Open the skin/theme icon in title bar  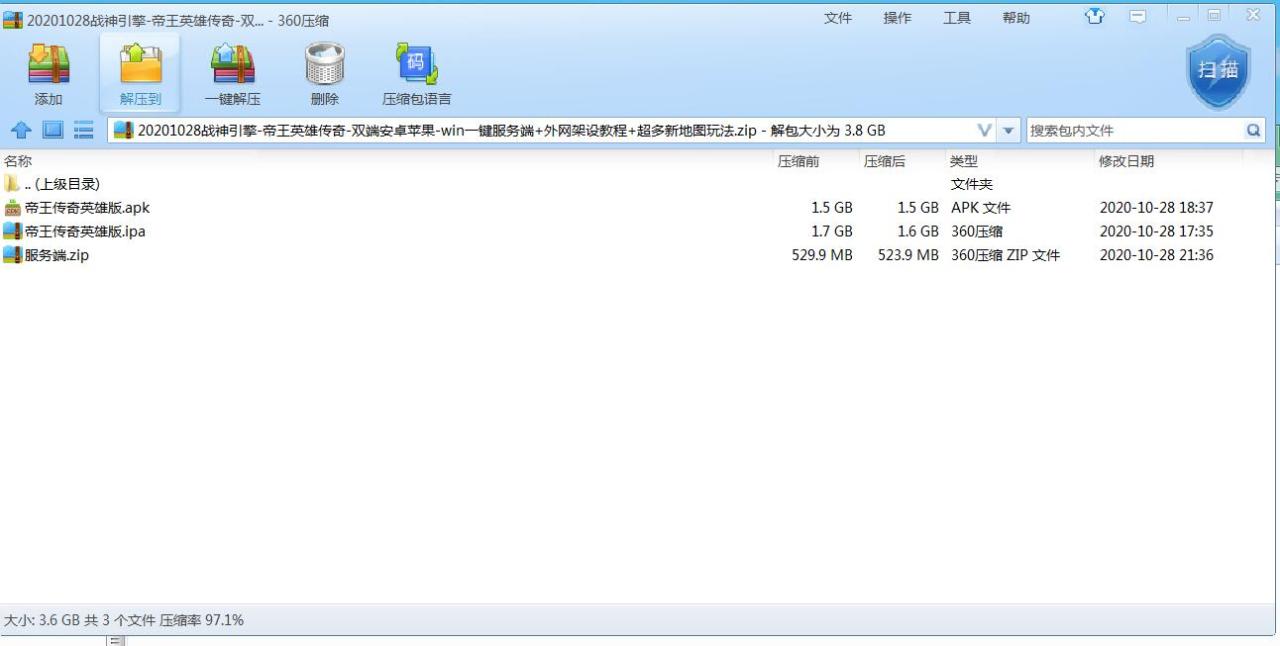(1095, 17)
